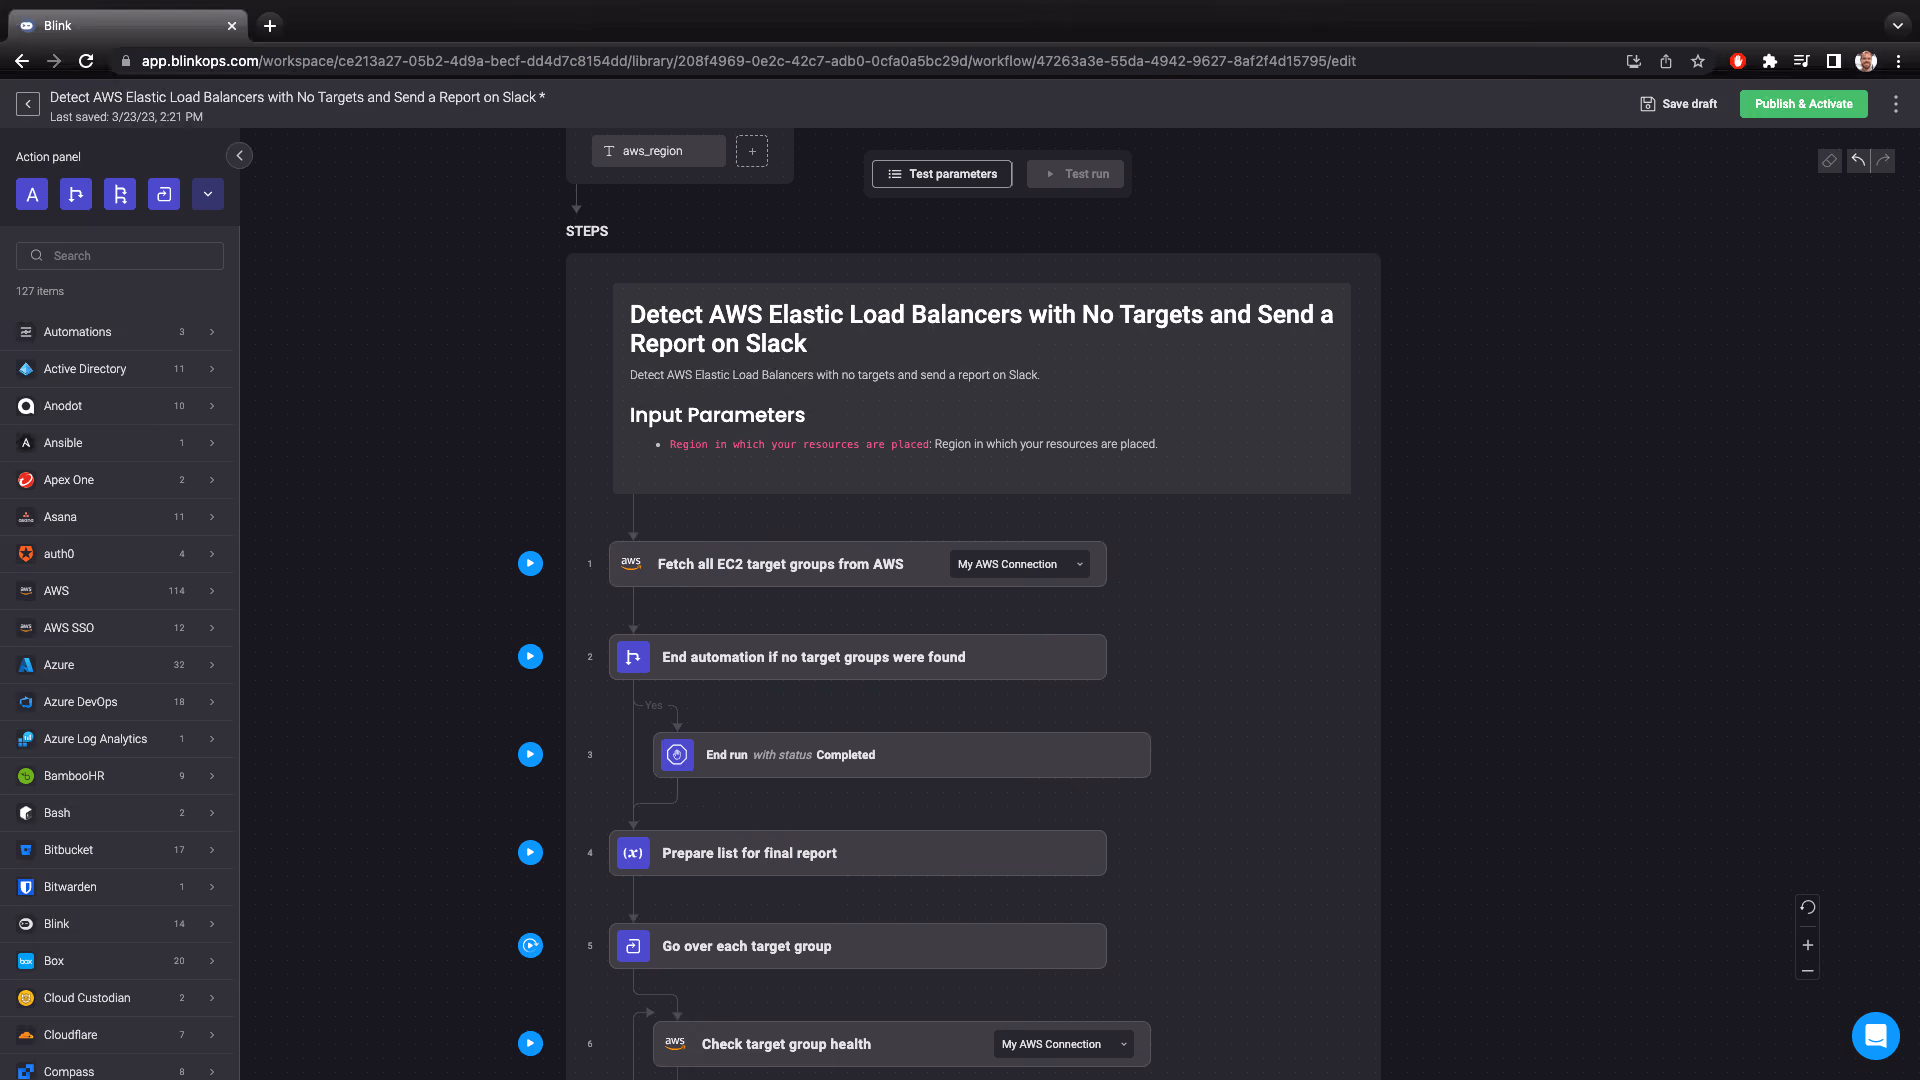Open the Bitbucket actions list
1920x1080 pixels.
(x=120, y=850)
